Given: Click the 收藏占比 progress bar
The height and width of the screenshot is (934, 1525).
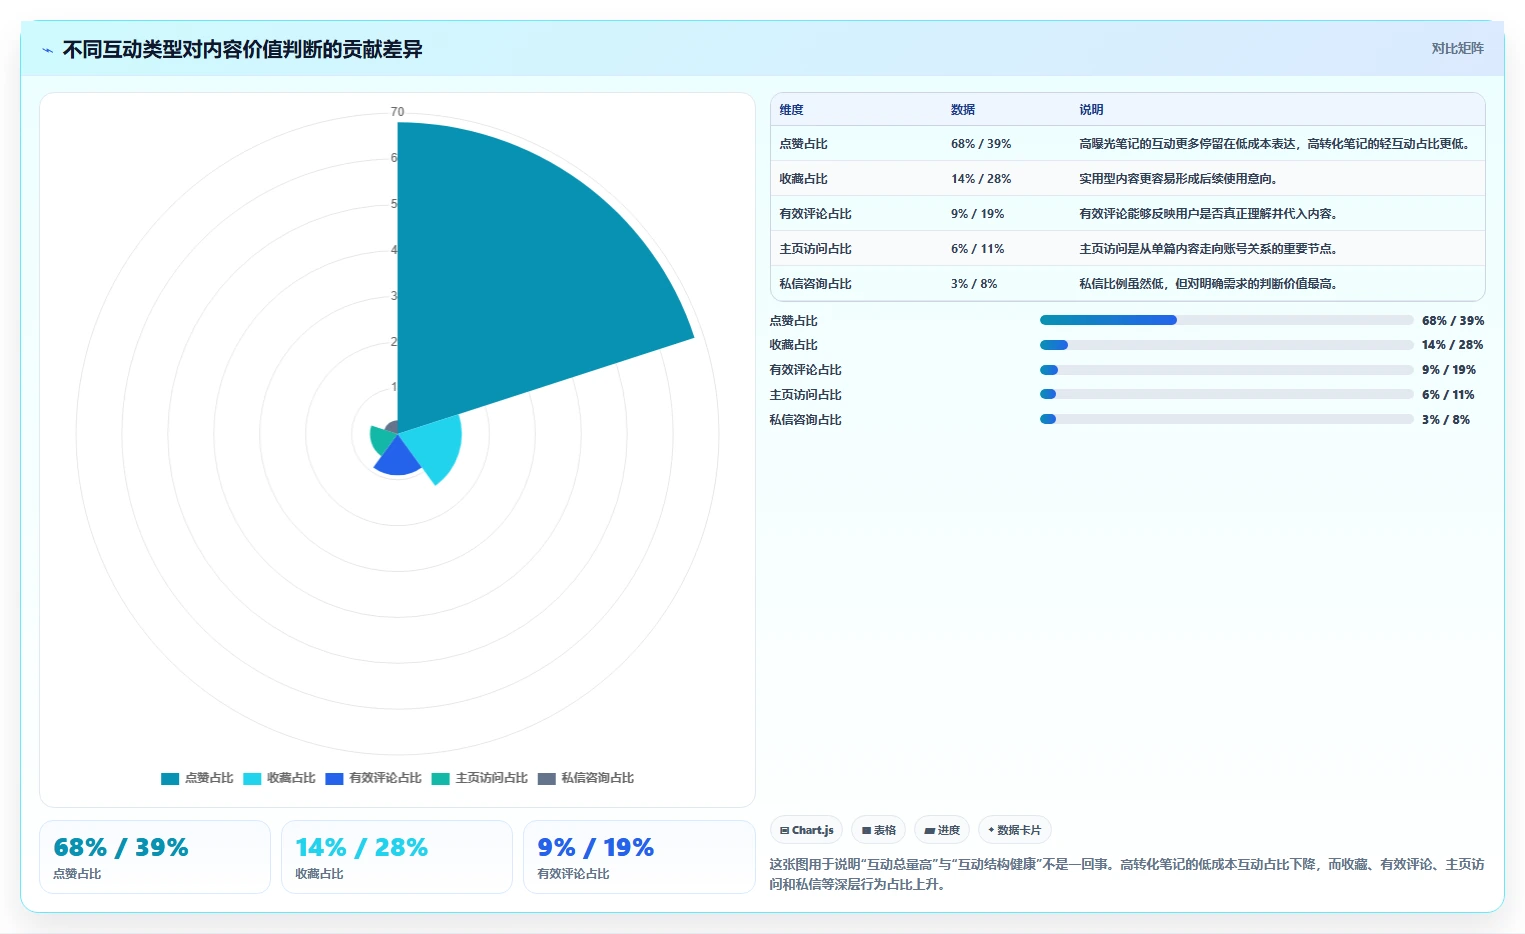Looking at the screenshot, I should [1226, 345].
